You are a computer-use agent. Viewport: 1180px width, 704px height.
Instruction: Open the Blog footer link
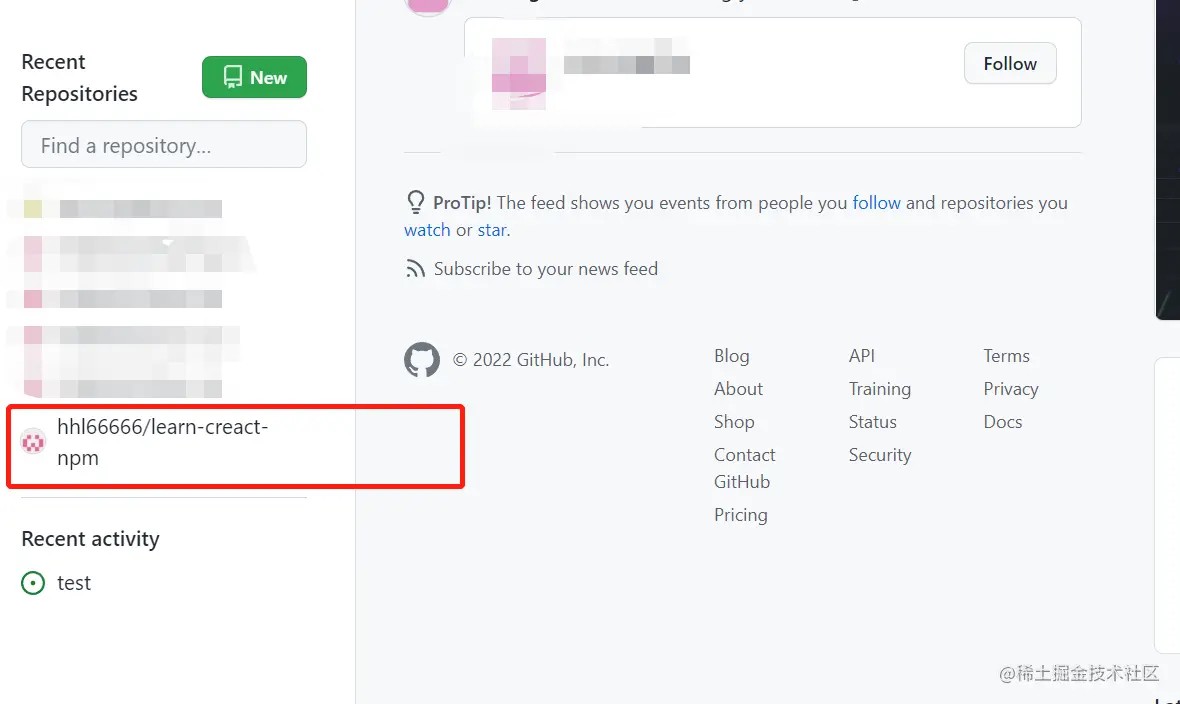click(x=731, y=355)
